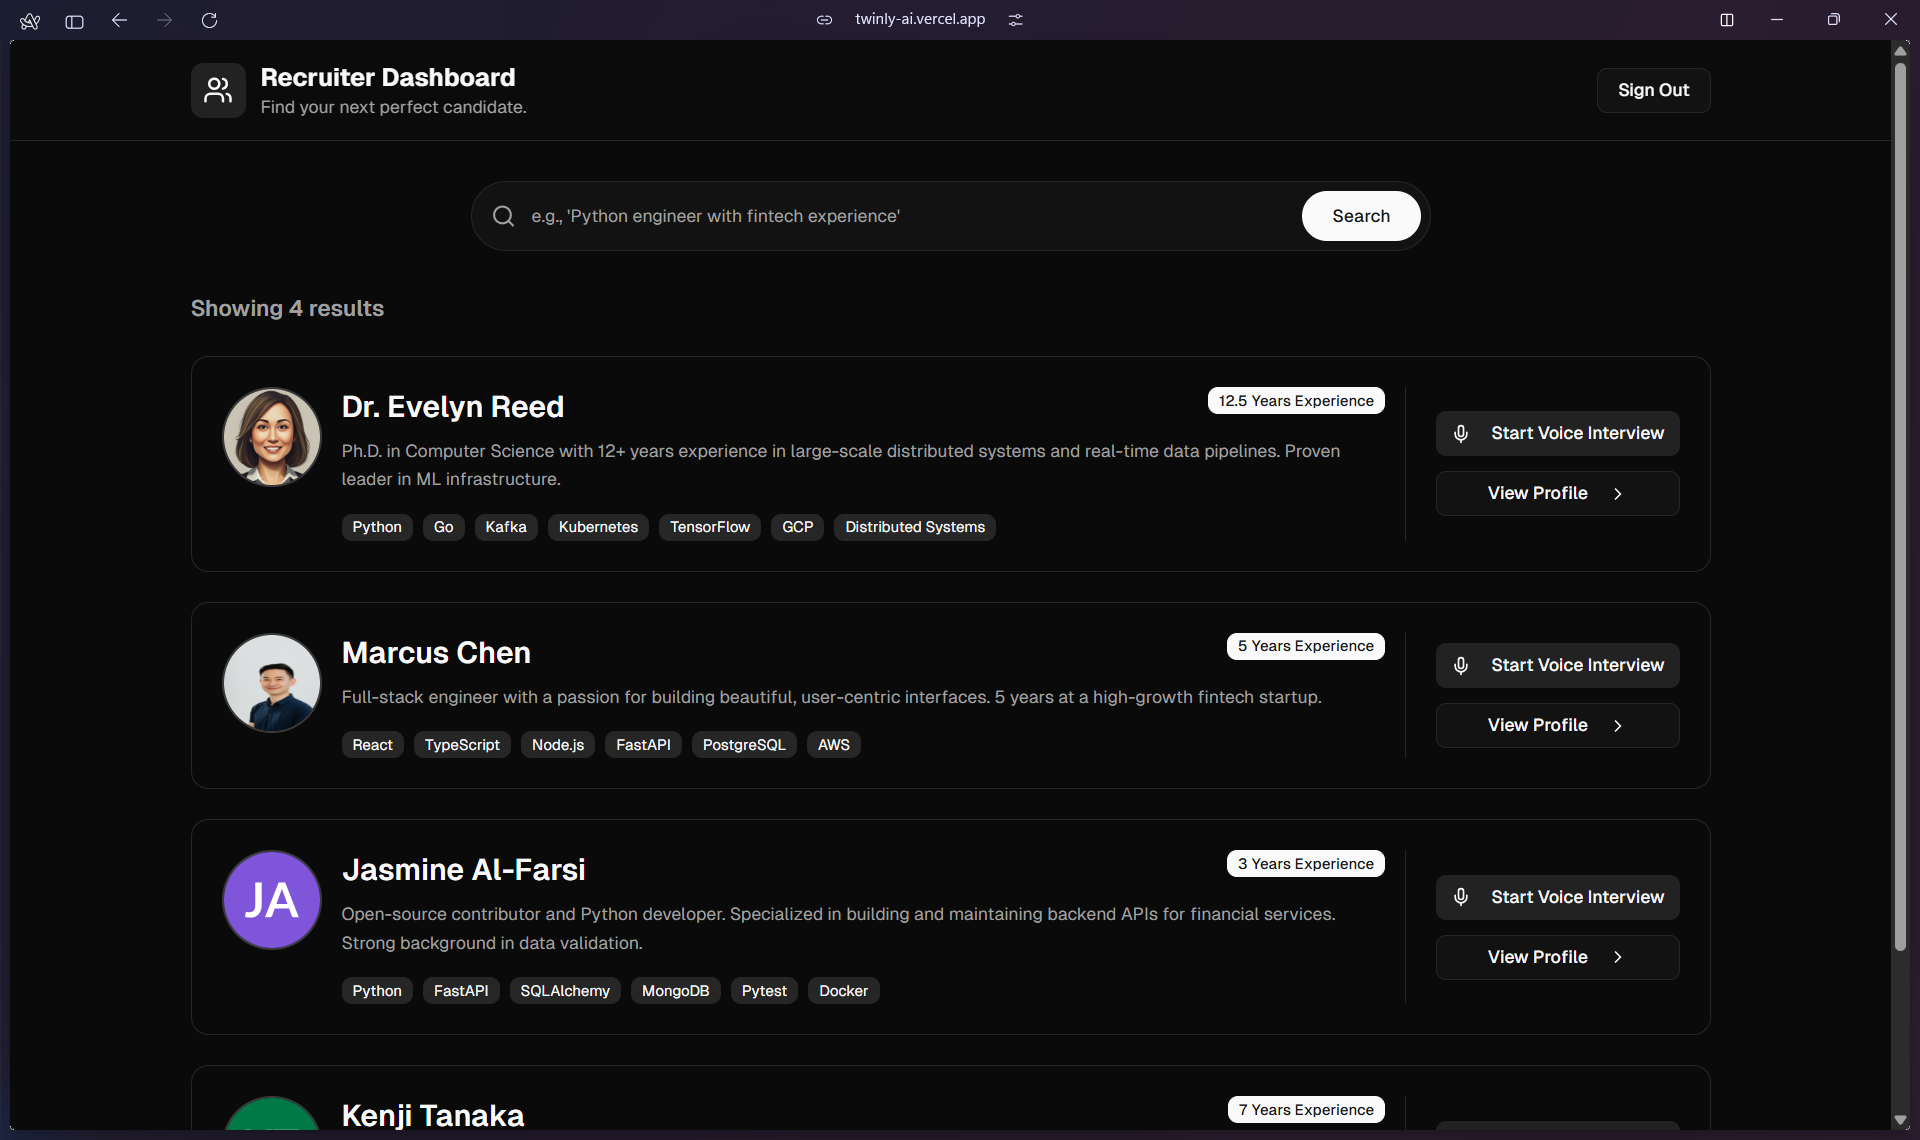The width and height of the screenshot is (1920, 1140).
Task: Go back with the browser back arrow
Action: pos(119,20)
